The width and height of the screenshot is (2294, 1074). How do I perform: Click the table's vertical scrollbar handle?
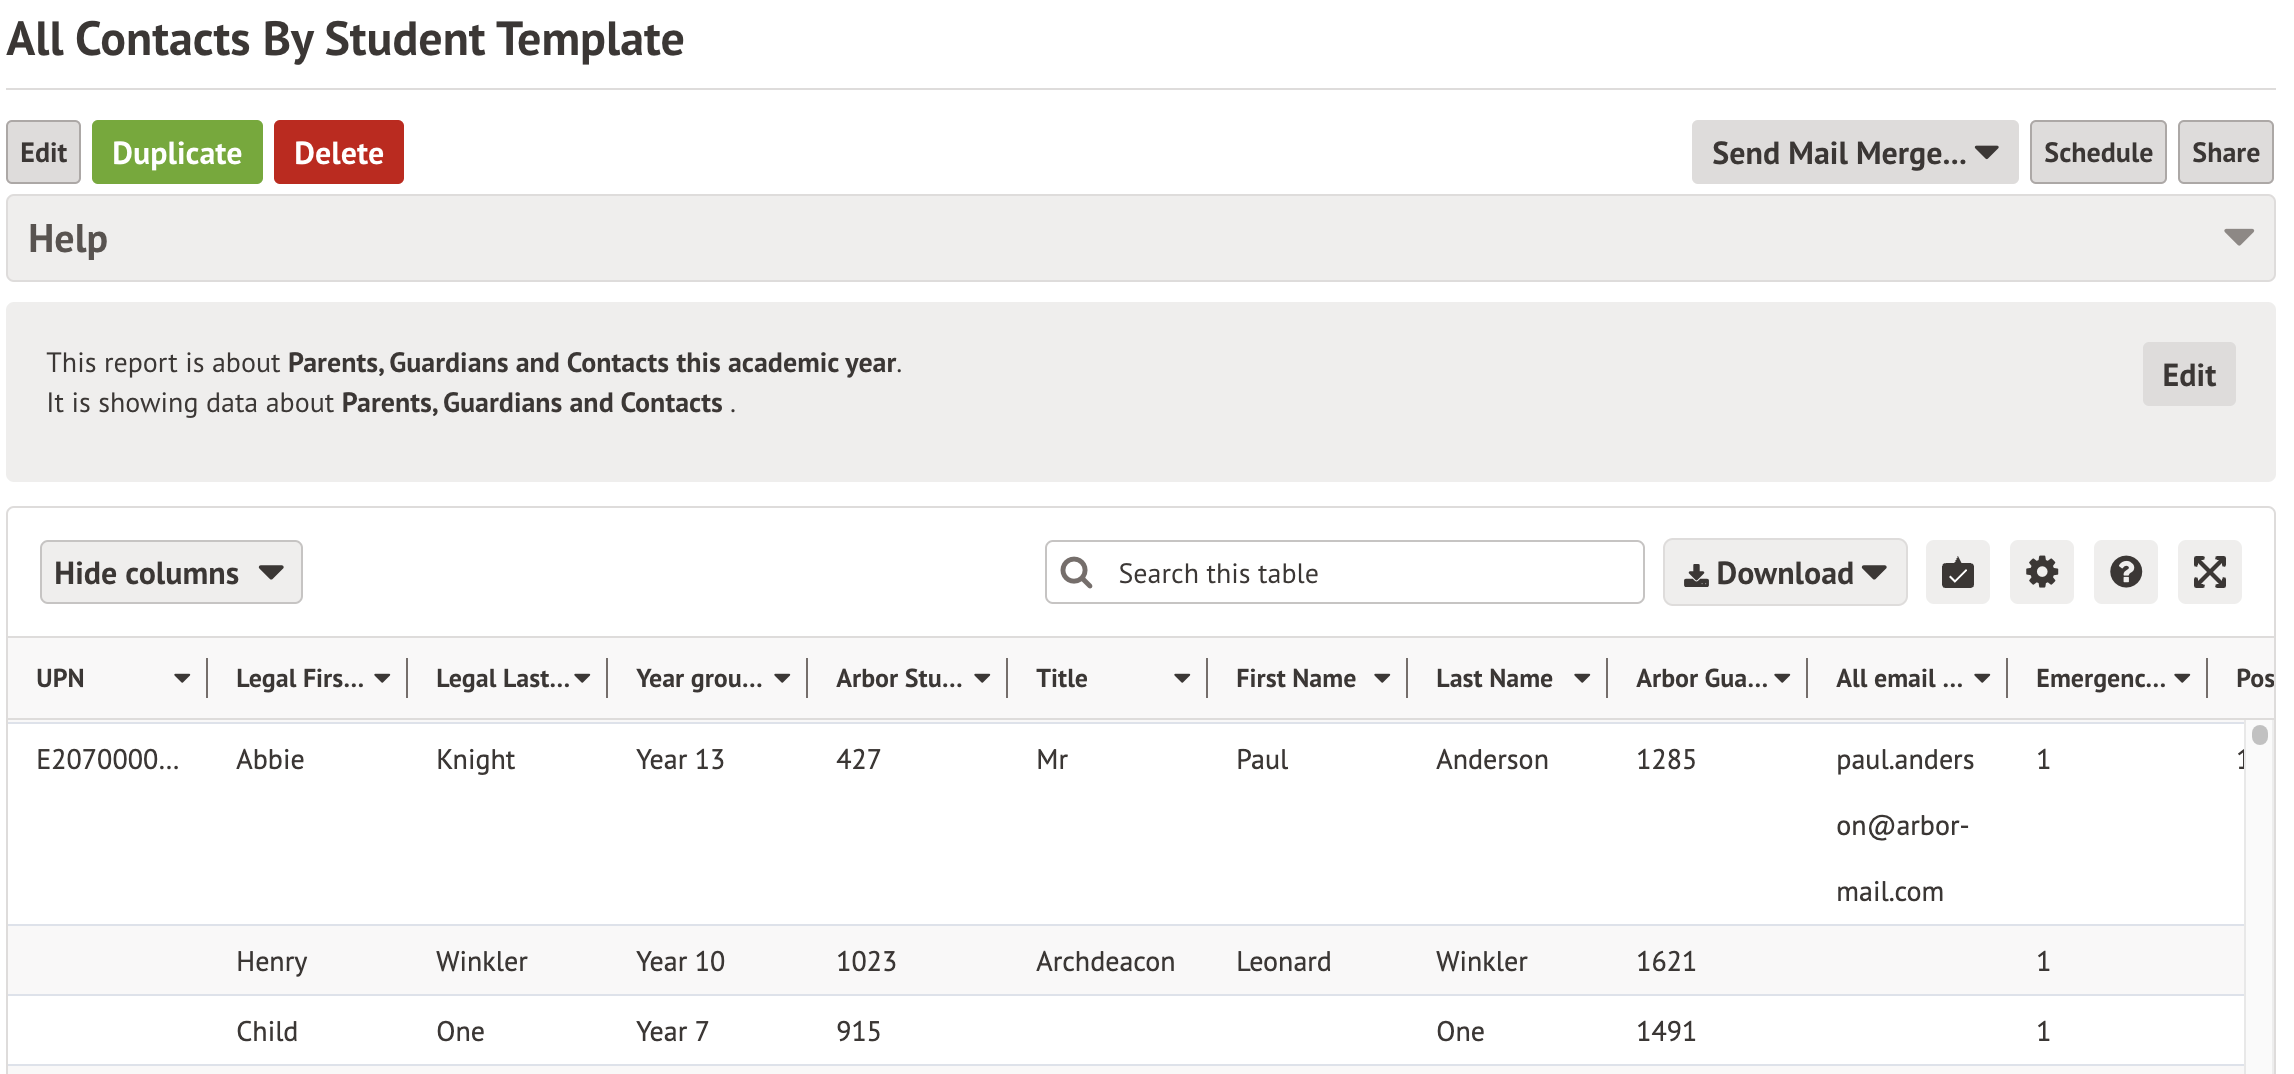tap(2259, 735)
